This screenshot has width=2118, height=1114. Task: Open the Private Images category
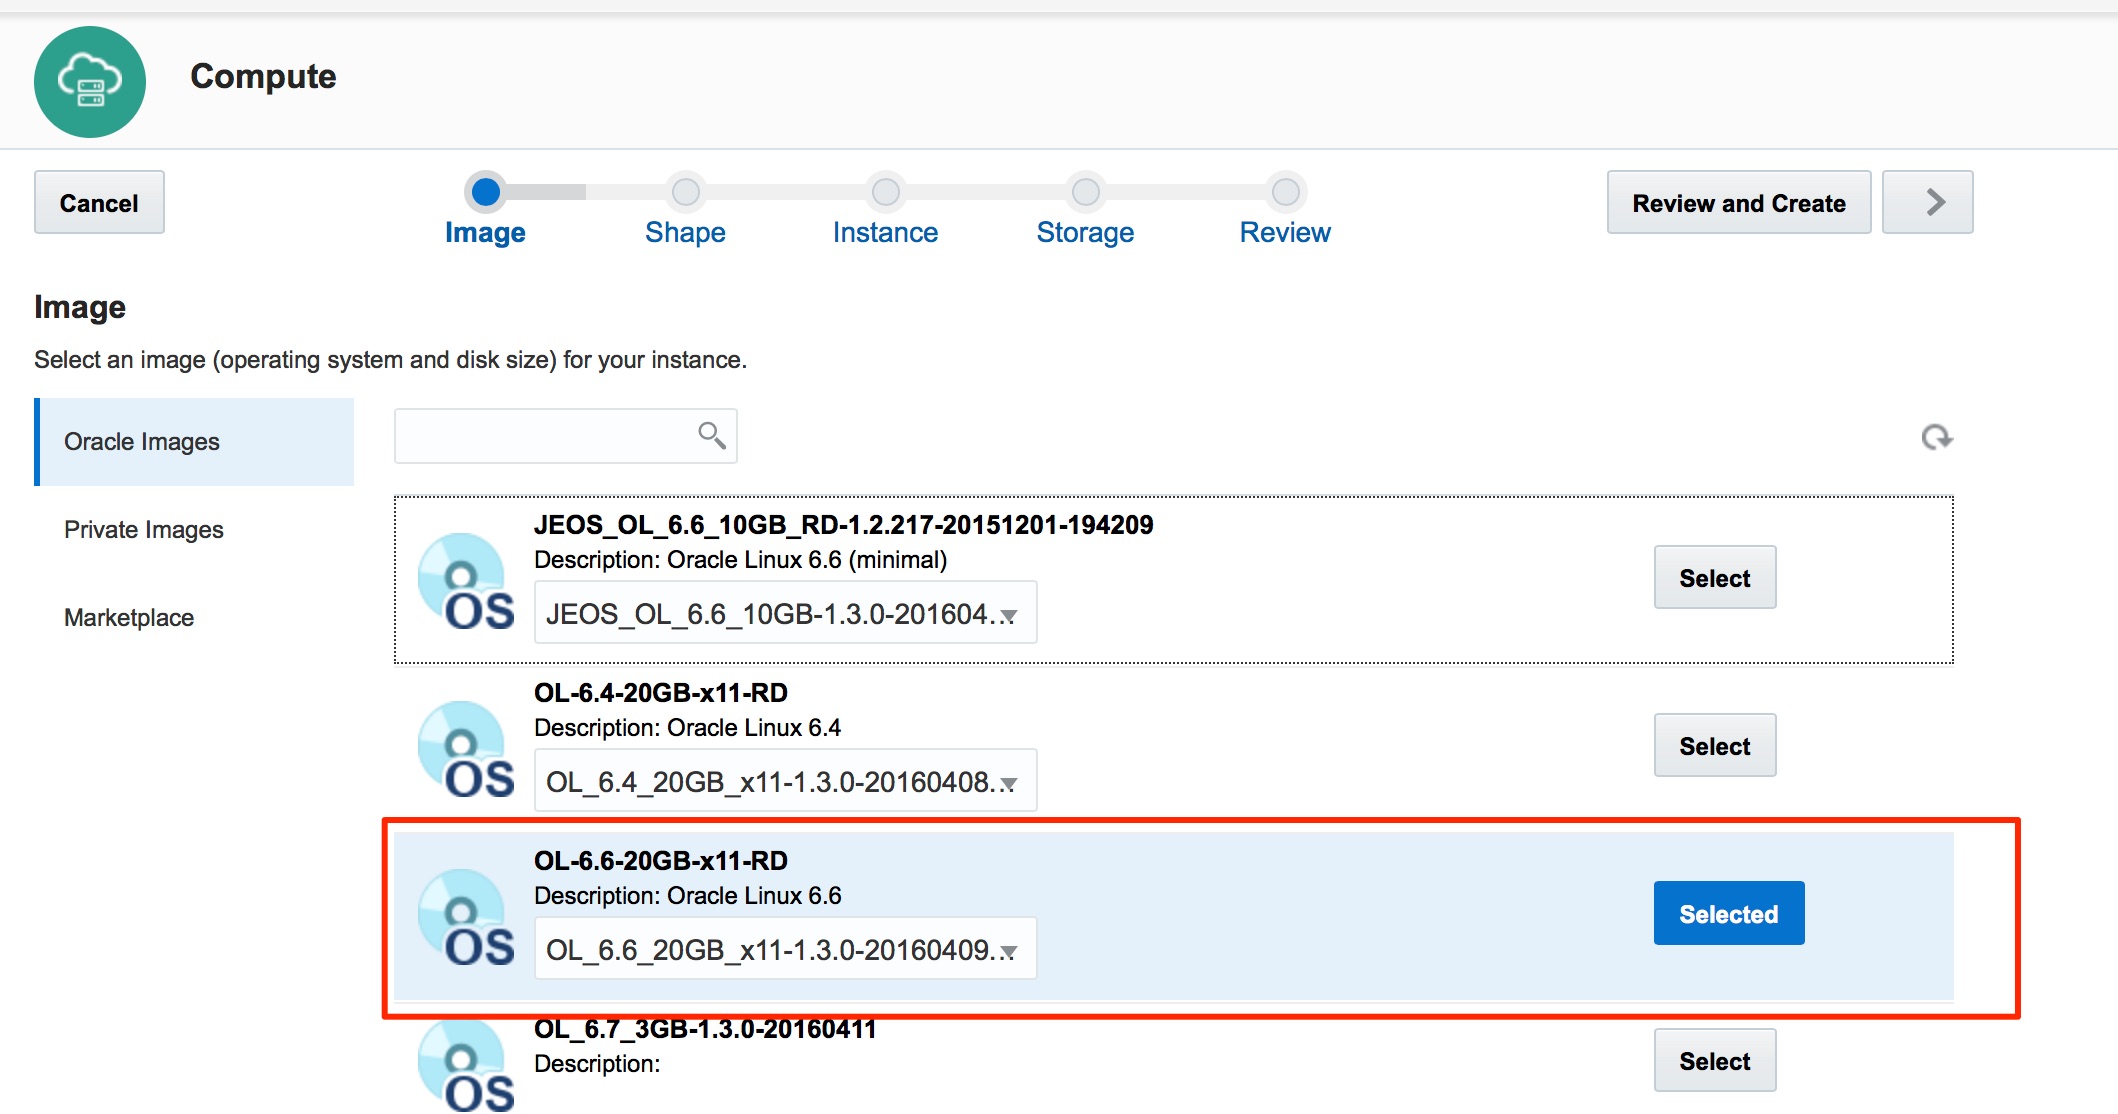(194, 530)
